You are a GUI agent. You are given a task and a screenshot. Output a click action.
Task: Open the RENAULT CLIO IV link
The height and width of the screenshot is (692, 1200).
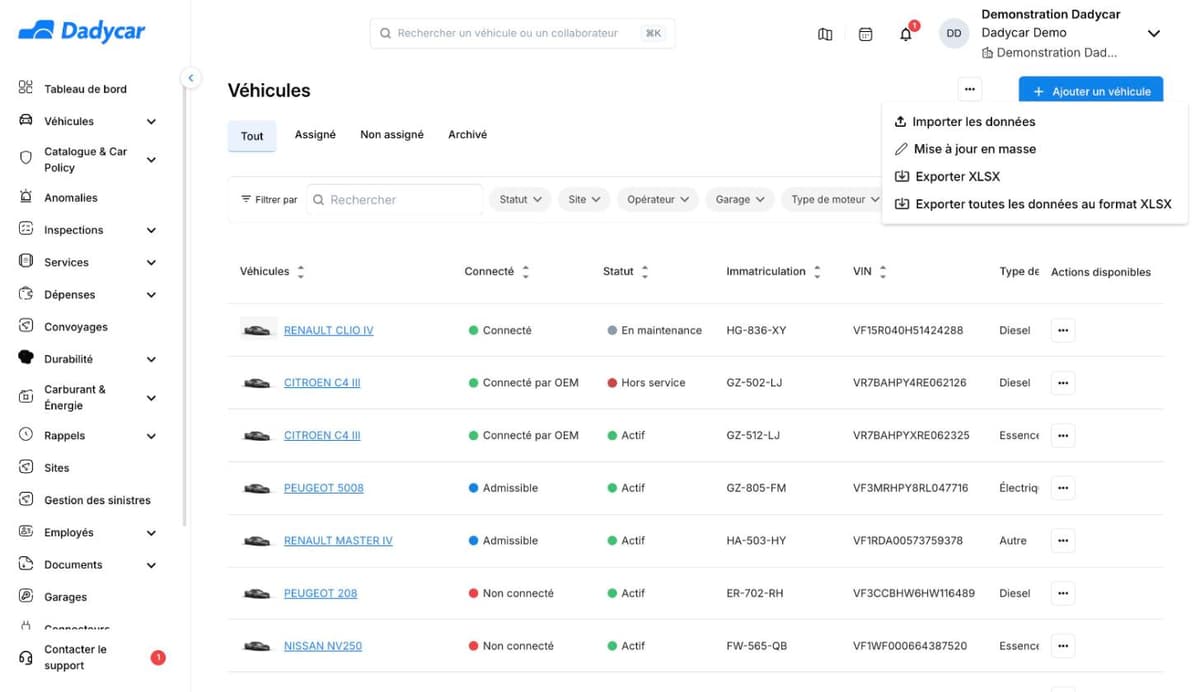[328, 330]
